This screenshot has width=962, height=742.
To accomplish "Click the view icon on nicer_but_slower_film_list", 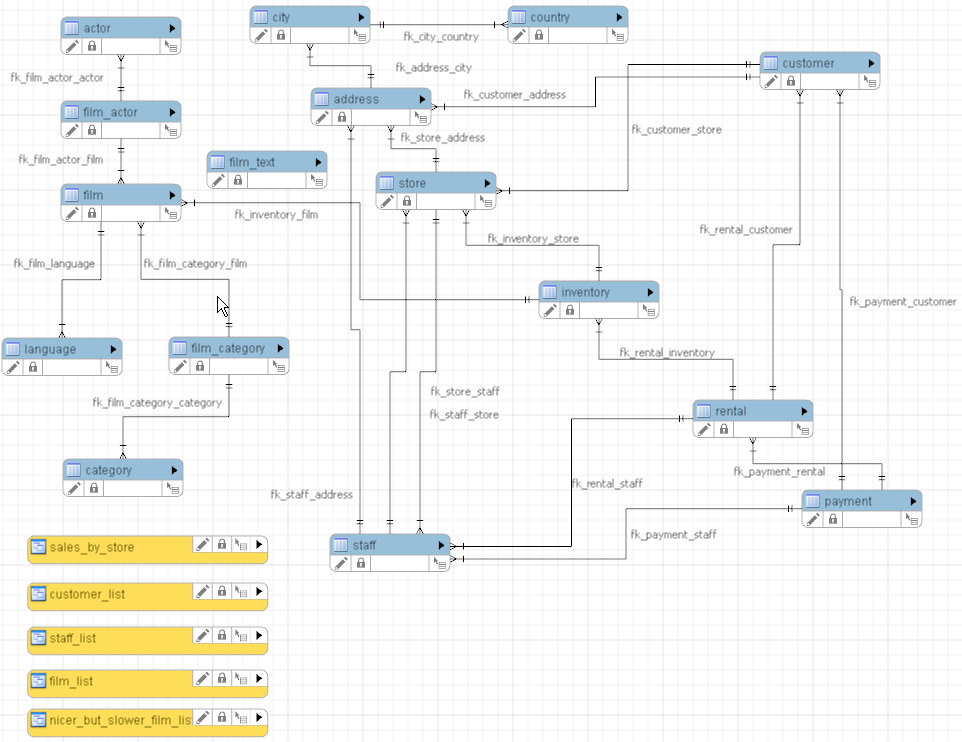I will (x=38, y=717).
